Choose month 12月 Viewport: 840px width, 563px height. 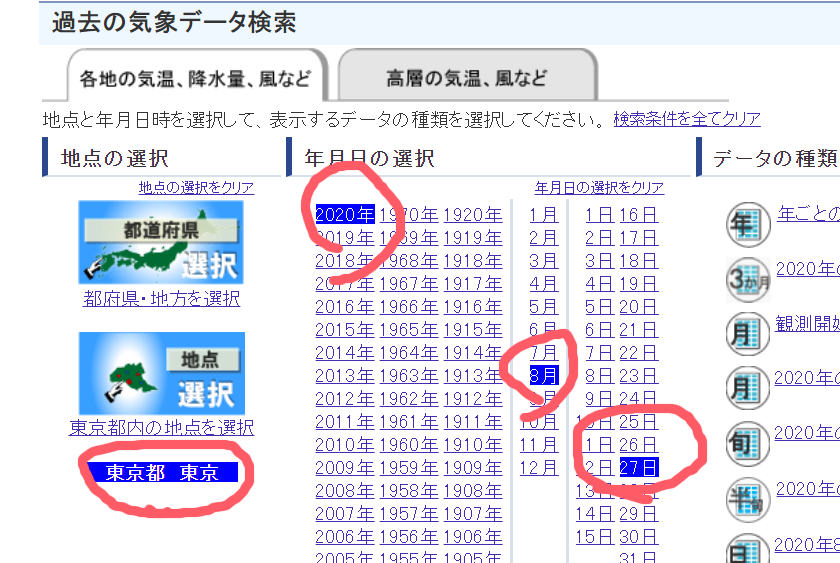539,468
